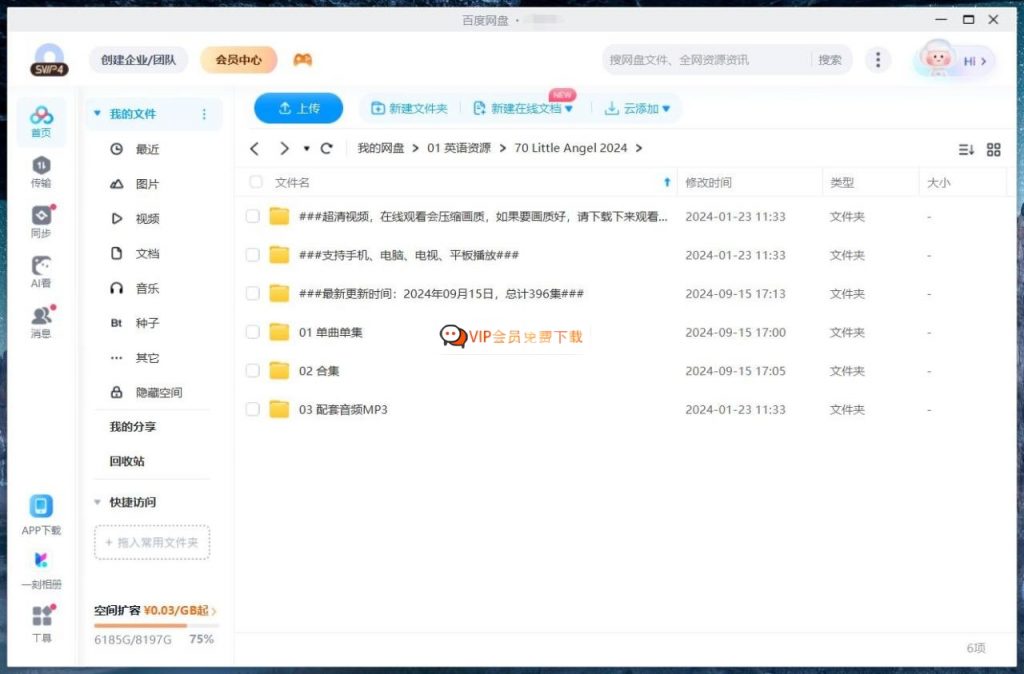Go to 我的网盘 breadcrumb
The height and width of the screenshot is (674, 1024).
(x=381, y=148)
